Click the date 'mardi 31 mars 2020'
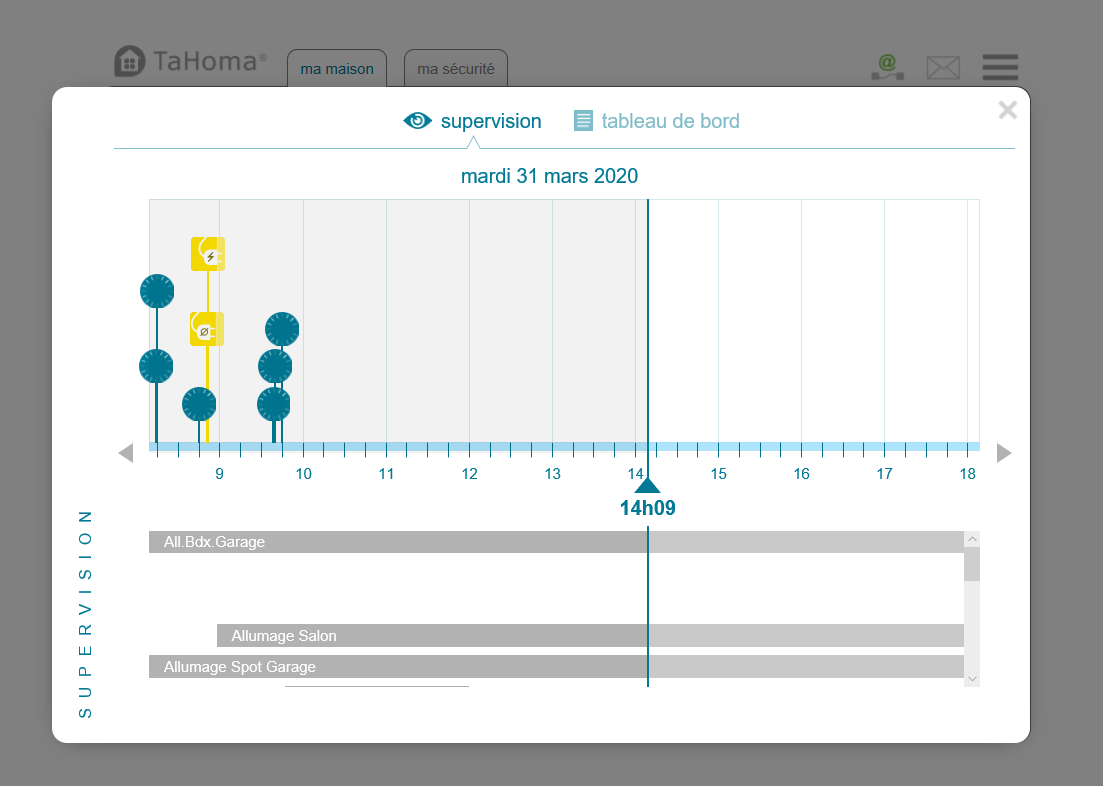Screen dimensions: 1103x786 coord(549,176)
